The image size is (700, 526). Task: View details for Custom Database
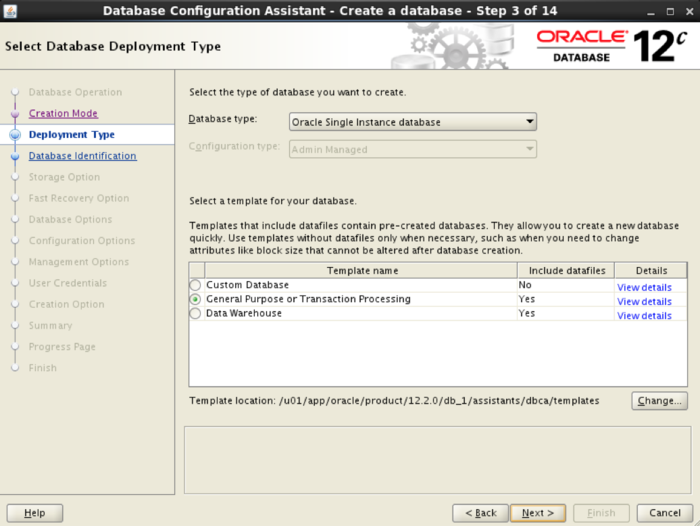coord(644,287)
